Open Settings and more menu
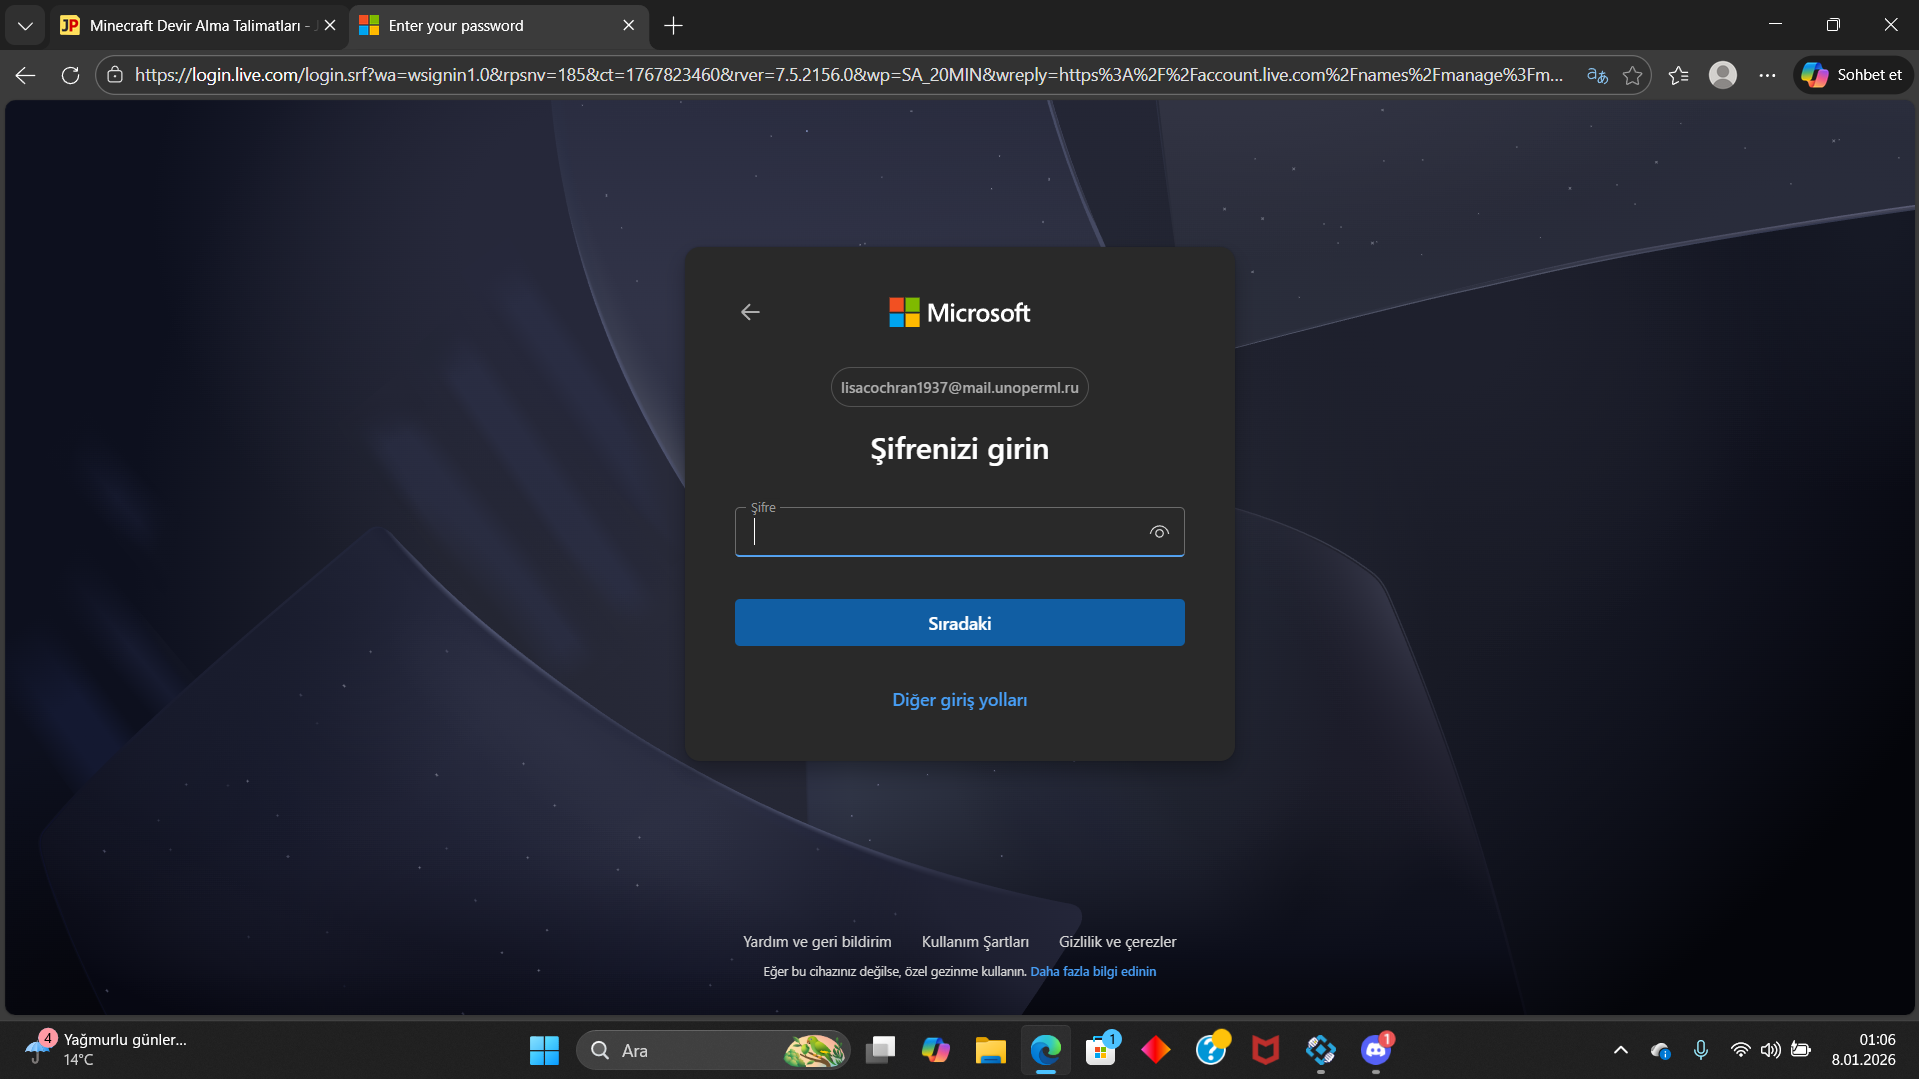 coord(1768,75)
